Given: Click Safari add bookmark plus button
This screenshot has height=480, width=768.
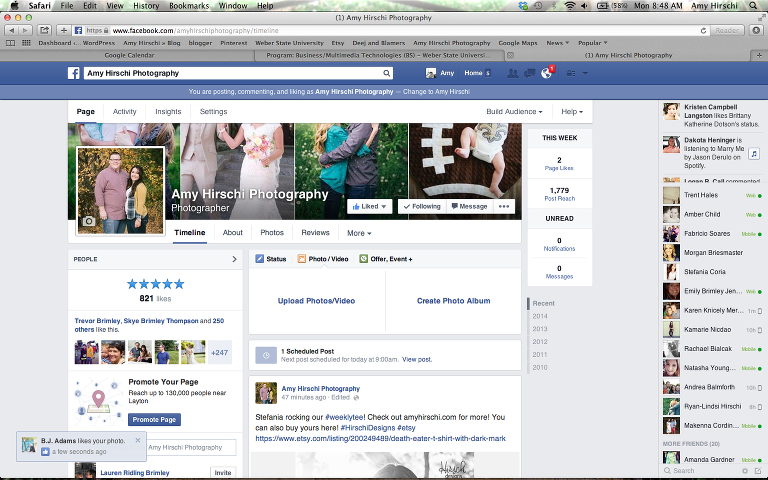Looking at the screenshot, I should pyautogui.click(x=64, y=30).
